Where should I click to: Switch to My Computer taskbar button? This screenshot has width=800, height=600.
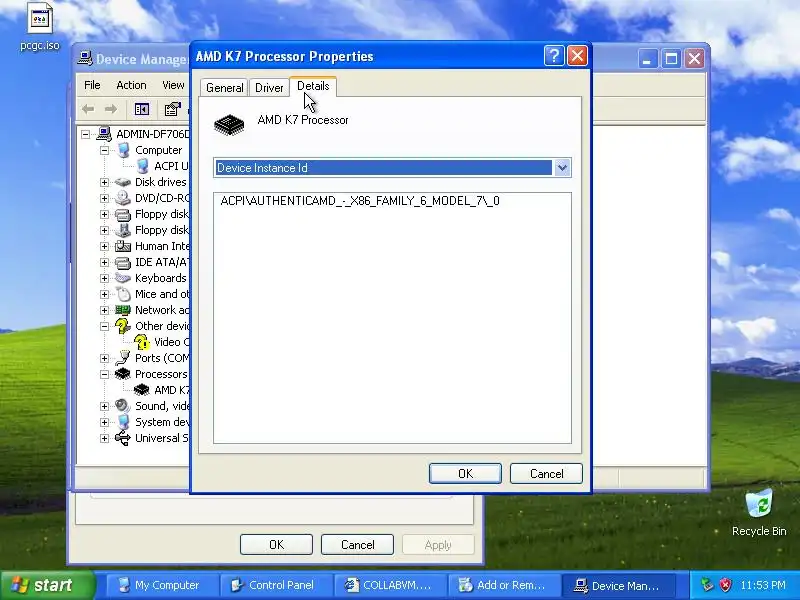162,586
